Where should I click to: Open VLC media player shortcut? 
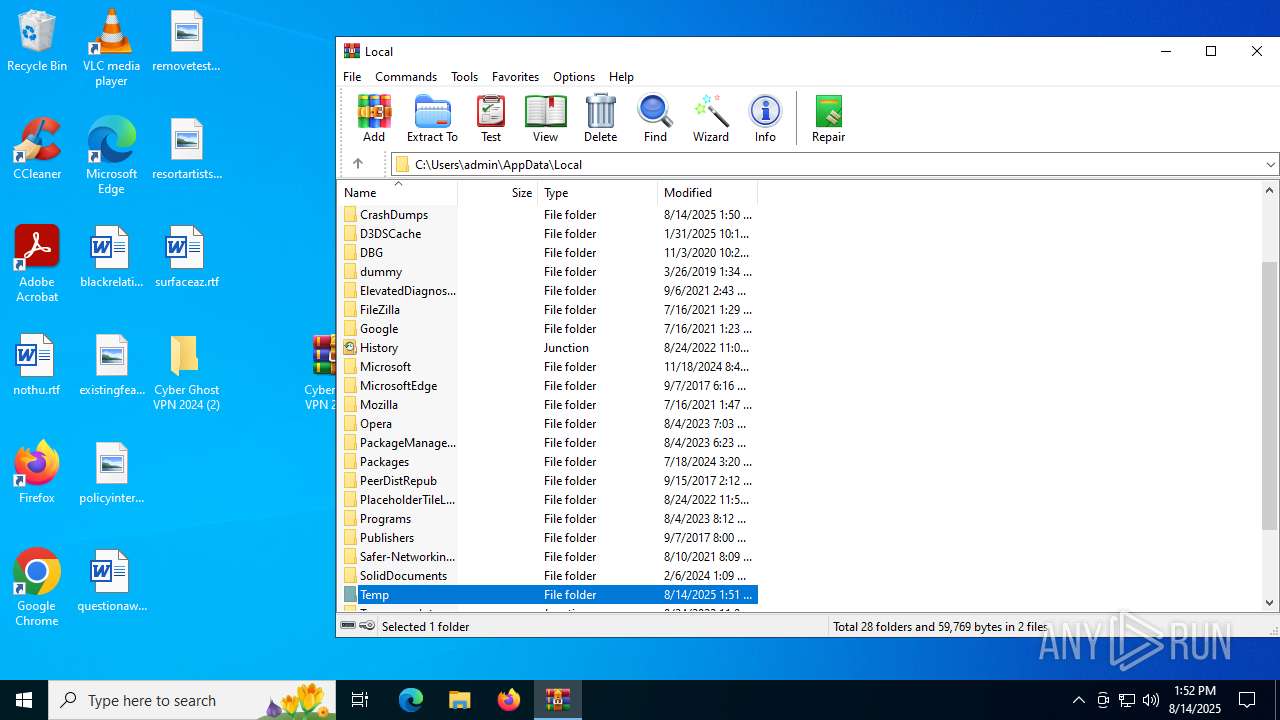[111, 48]
